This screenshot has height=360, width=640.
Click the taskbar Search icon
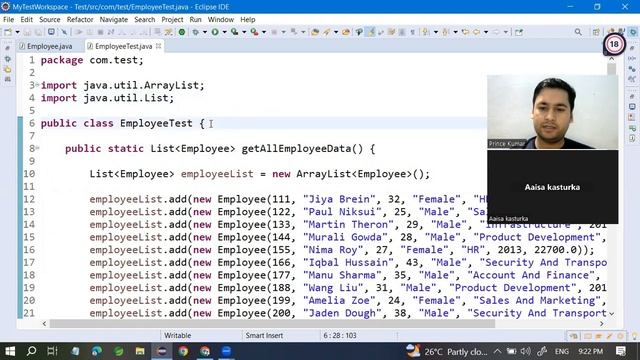[31, 351]
